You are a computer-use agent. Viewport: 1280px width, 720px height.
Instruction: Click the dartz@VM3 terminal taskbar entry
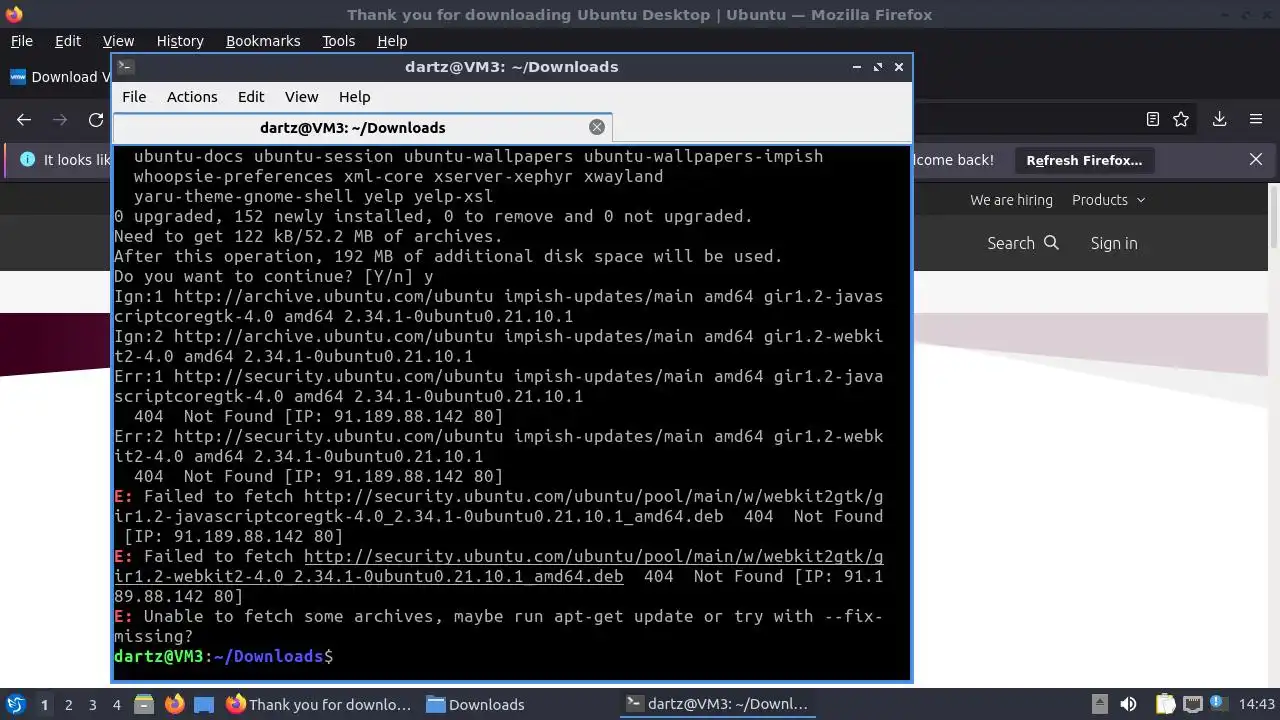[x=717, y=704]
